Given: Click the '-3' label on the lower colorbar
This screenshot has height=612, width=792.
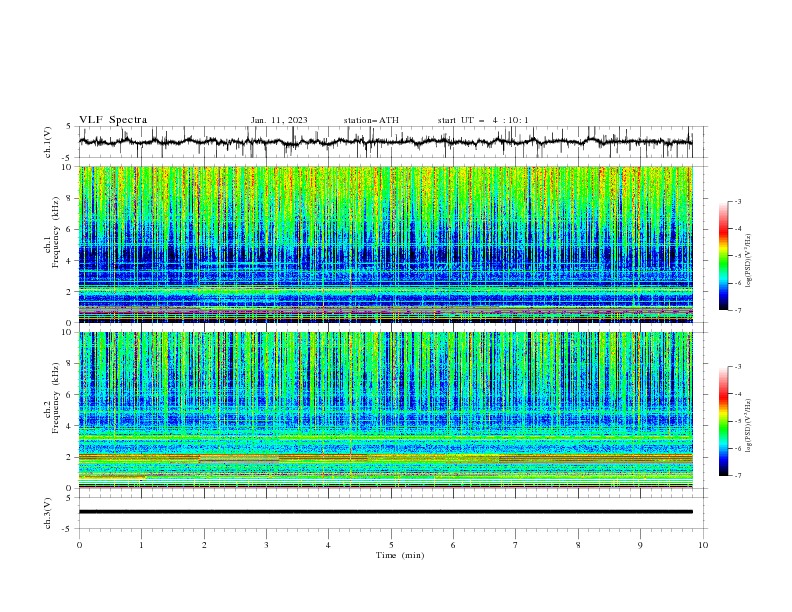Looking at the screenshot, I should (x=737, y=367).
